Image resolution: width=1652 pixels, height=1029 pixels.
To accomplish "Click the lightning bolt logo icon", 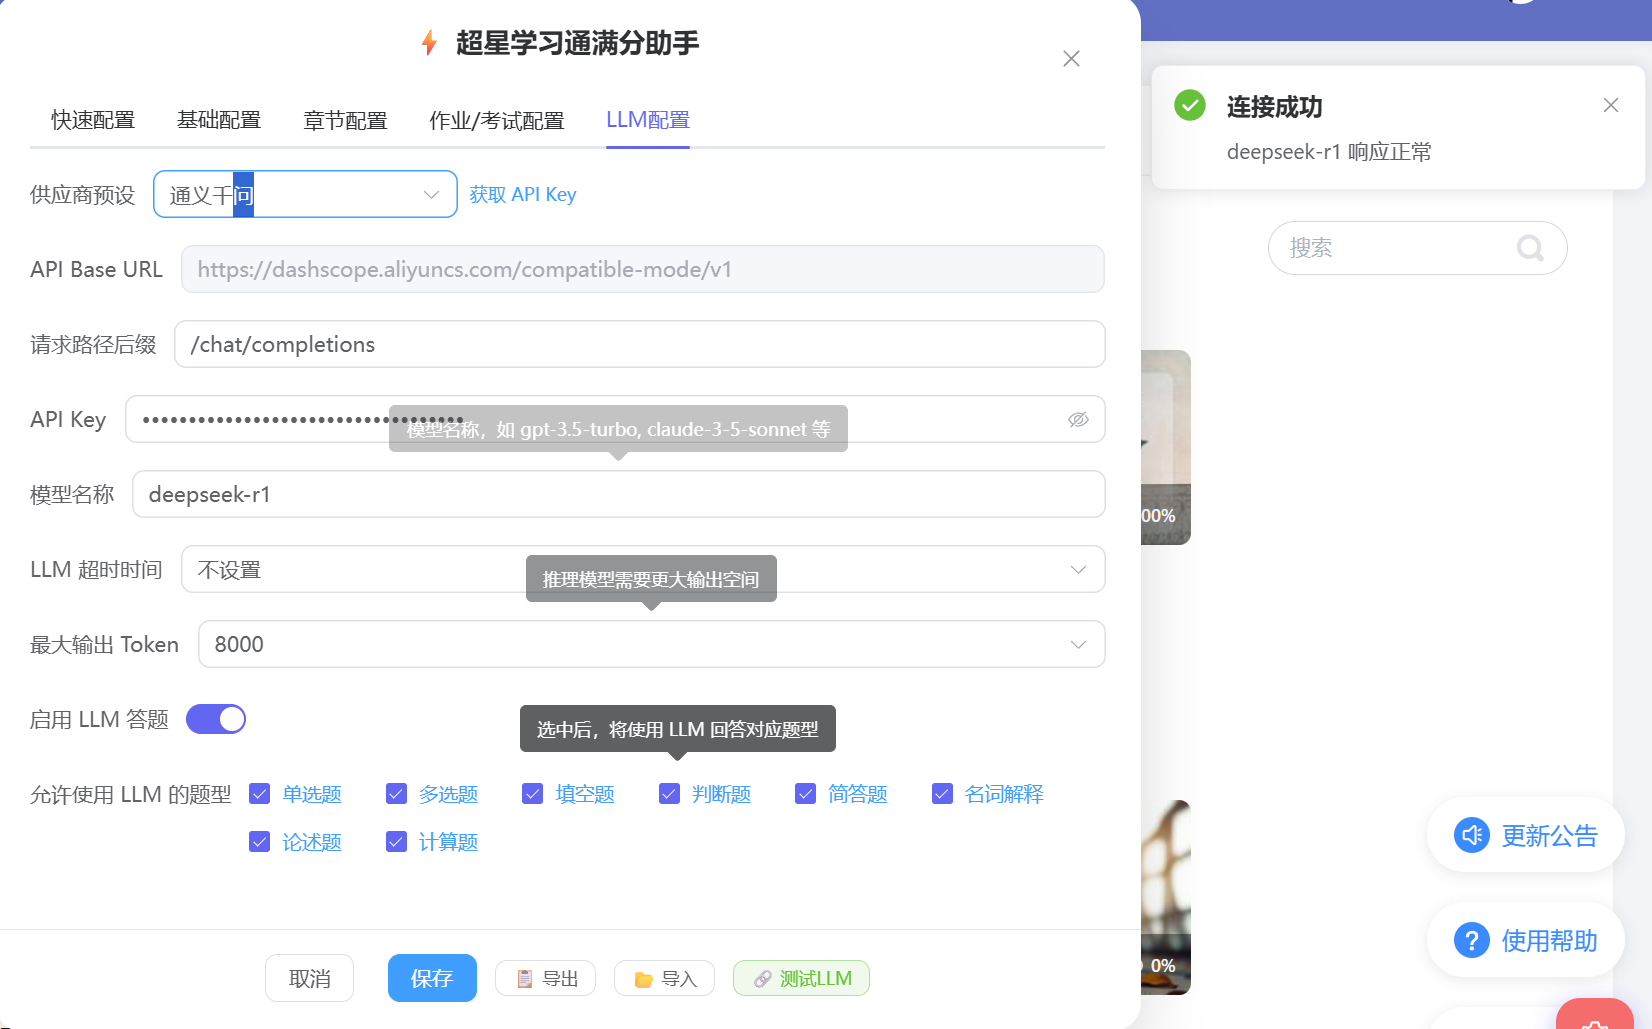I will coord(429,43).
